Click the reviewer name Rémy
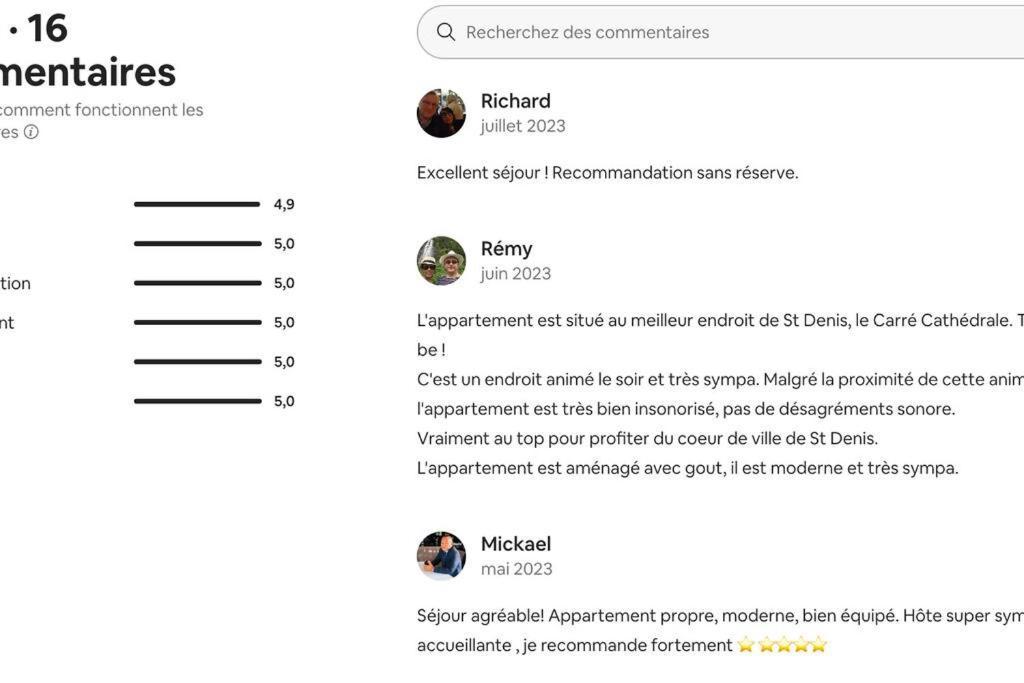Viewport: 1024px width, 683px height. (506, 249)
